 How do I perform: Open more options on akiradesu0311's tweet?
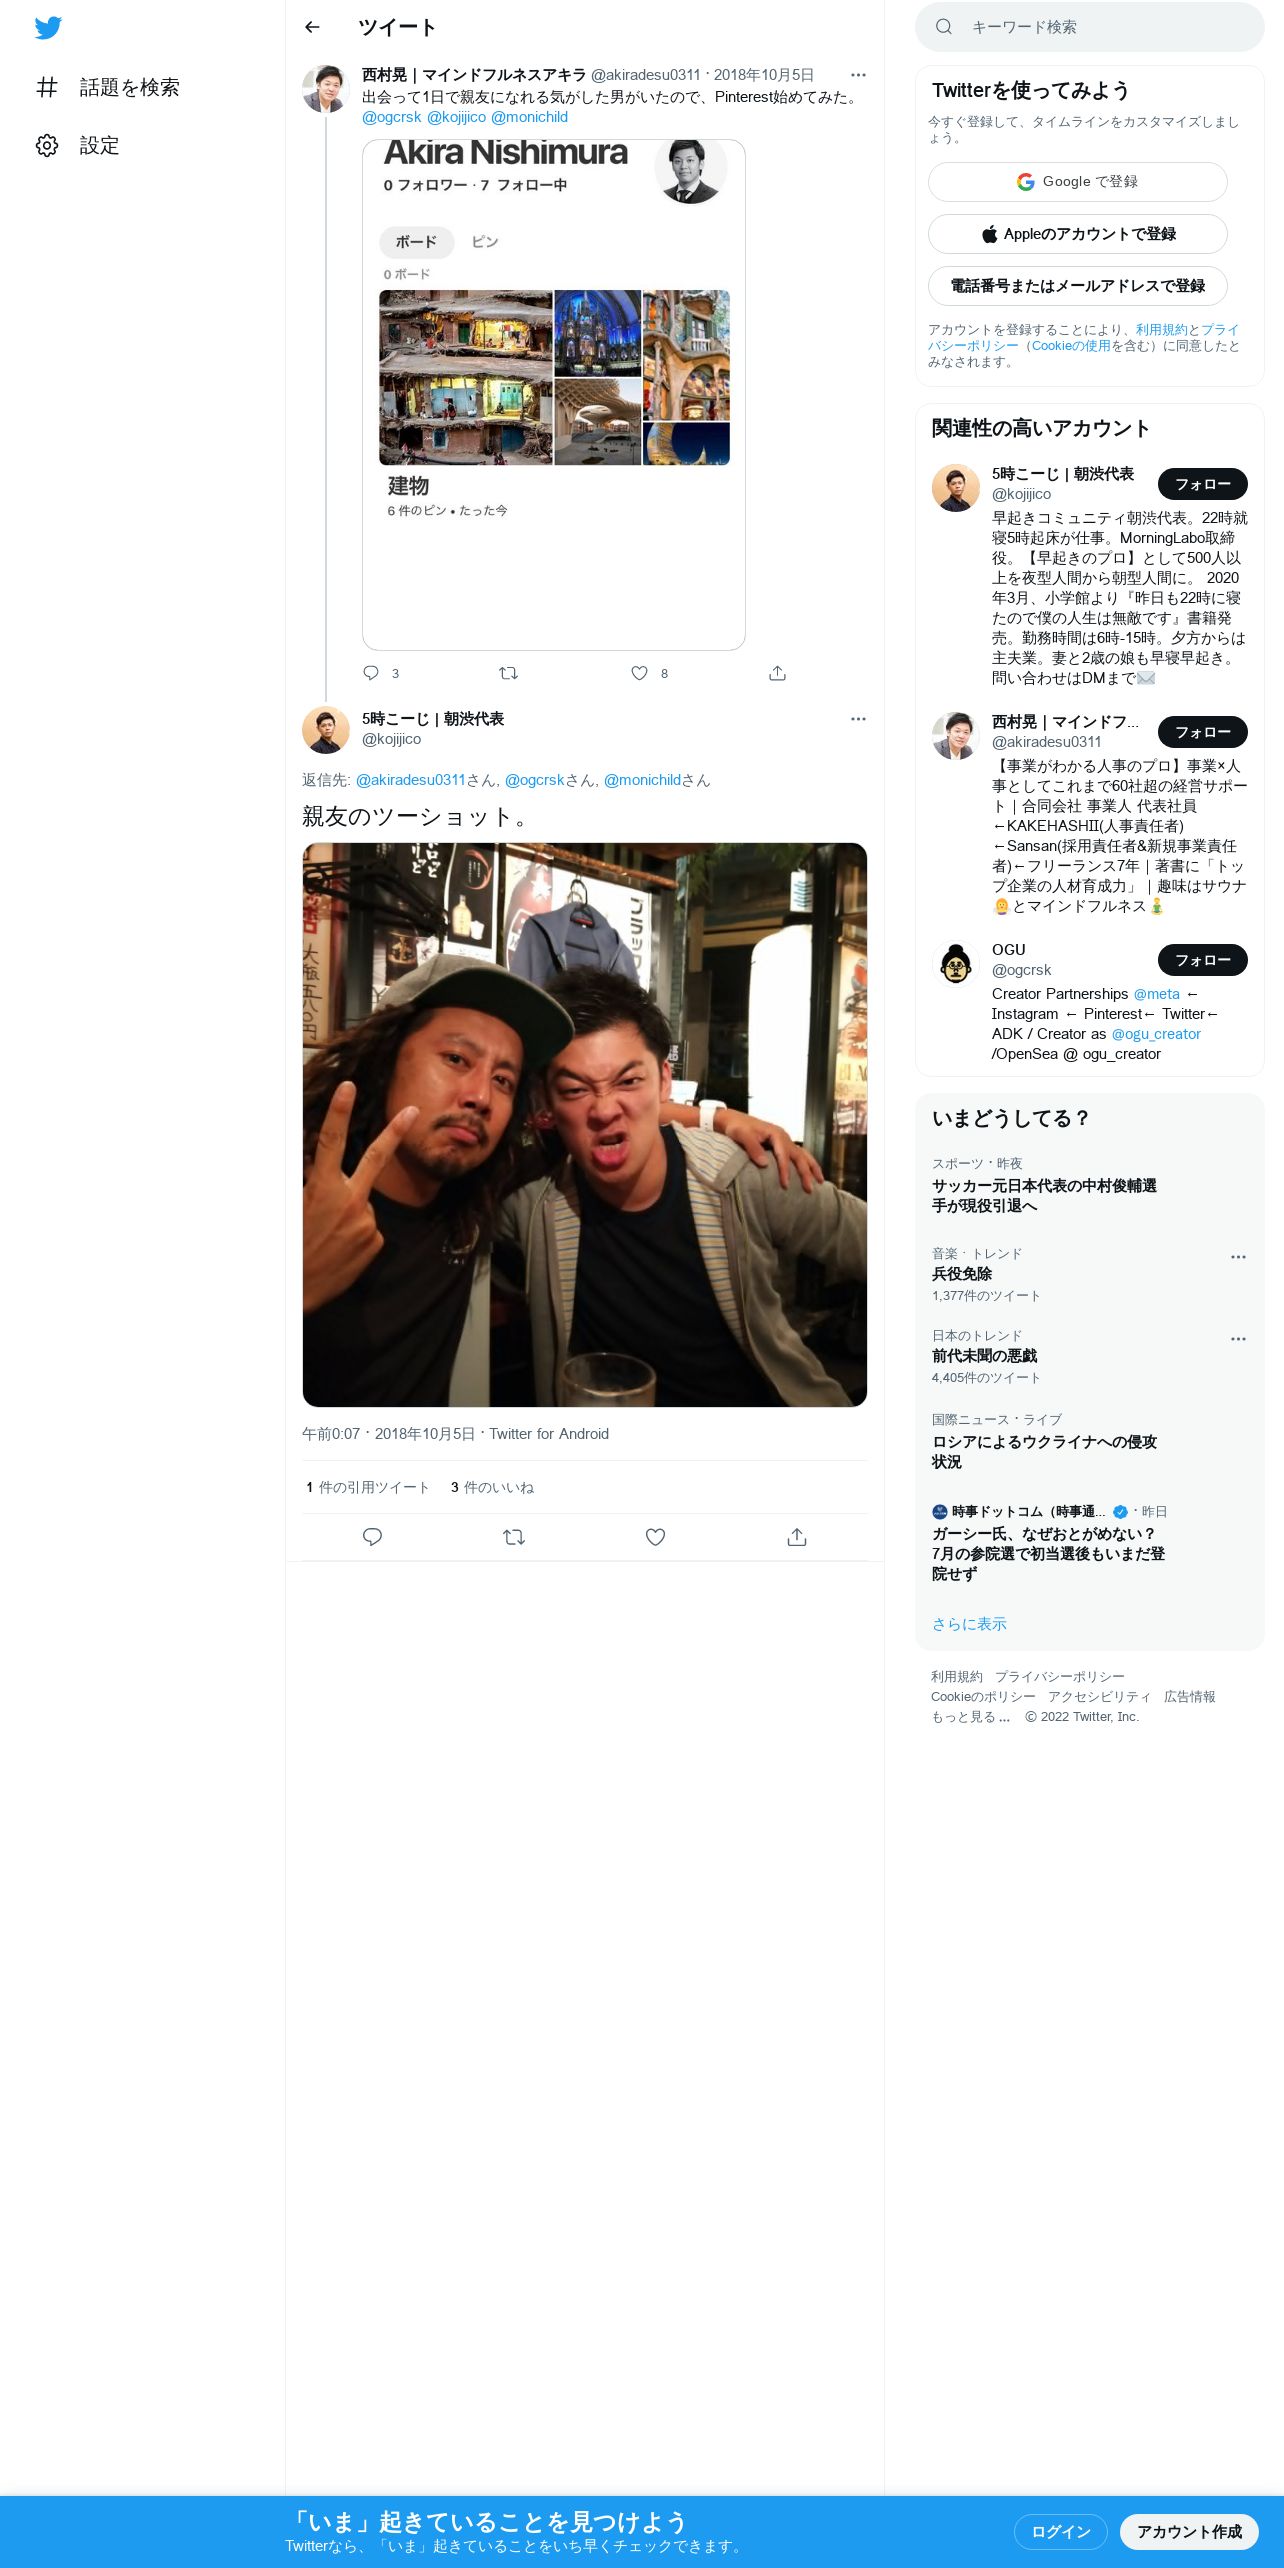[x=858, y=75]
